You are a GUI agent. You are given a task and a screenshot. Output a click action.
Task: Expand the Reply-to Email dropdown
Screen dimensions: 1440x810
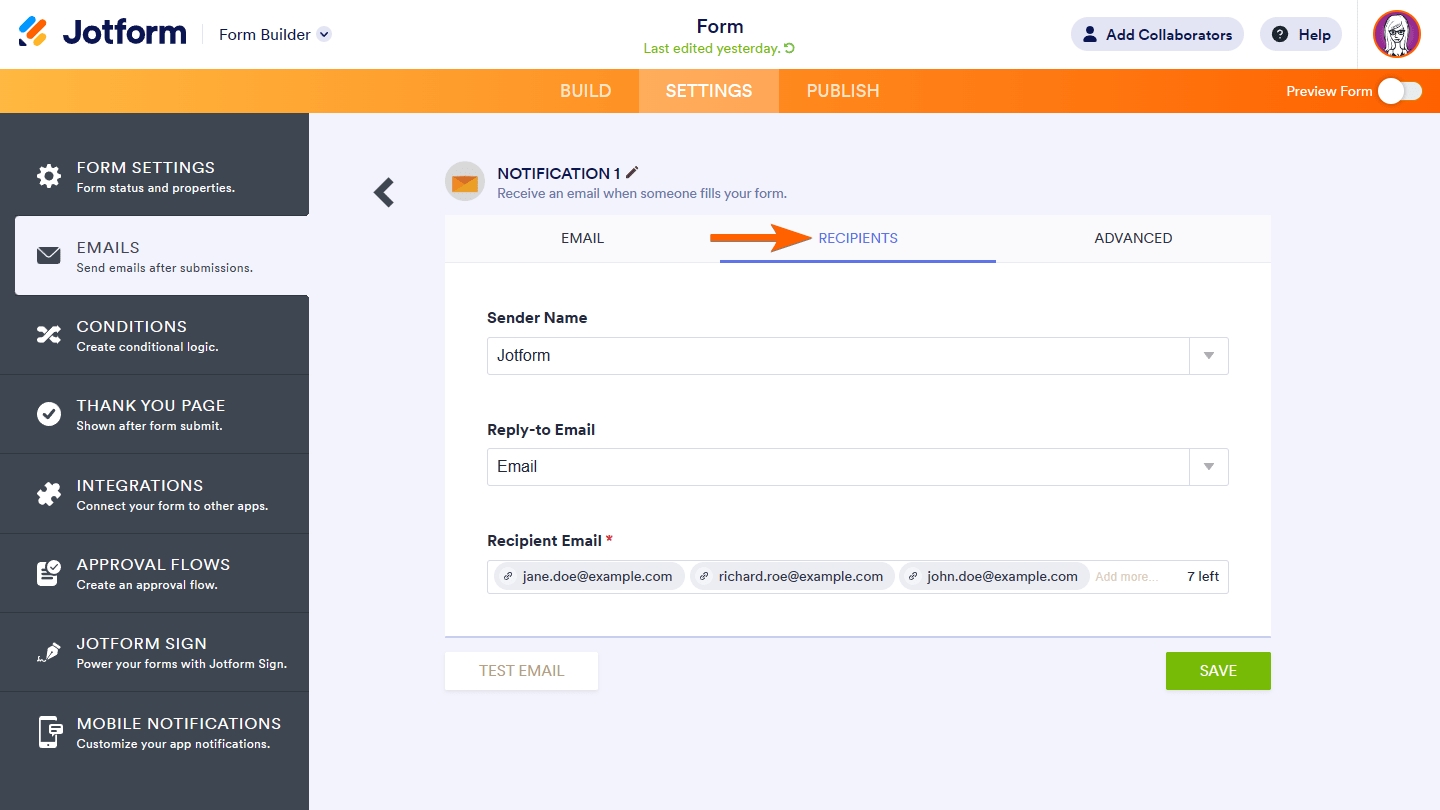(1207, 467)
